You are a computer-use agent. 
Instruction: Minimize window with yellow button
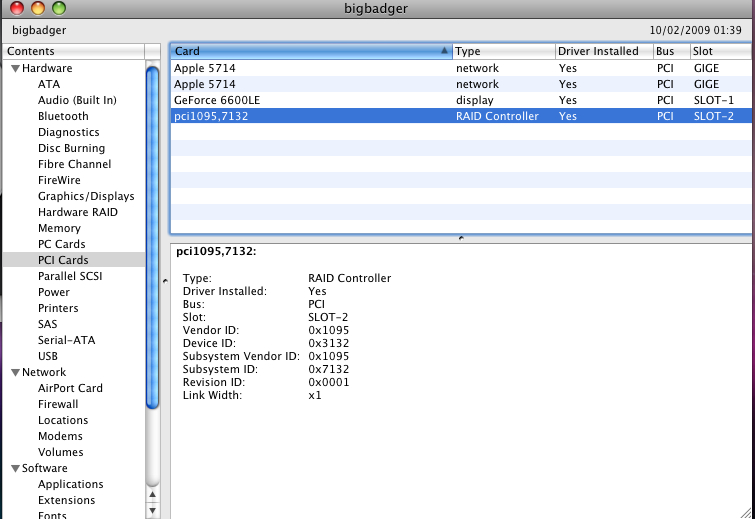click(x=38, y=8)
